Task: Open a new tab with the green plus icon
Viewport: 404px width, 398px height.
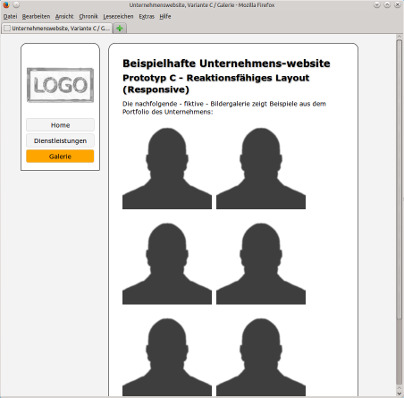Action: tap(119, 28)
